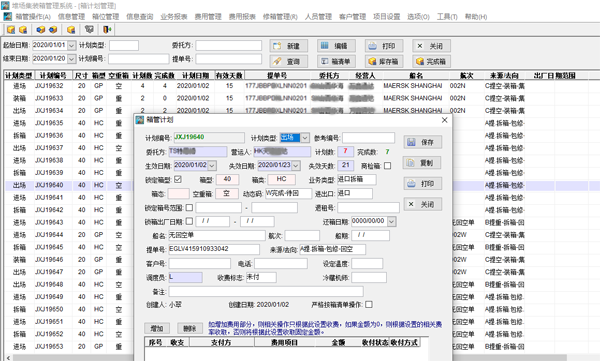Expand the 计划类型 dropdown in the dialog
Viewport: 600px width, 361px height.
tap(305, 137)
